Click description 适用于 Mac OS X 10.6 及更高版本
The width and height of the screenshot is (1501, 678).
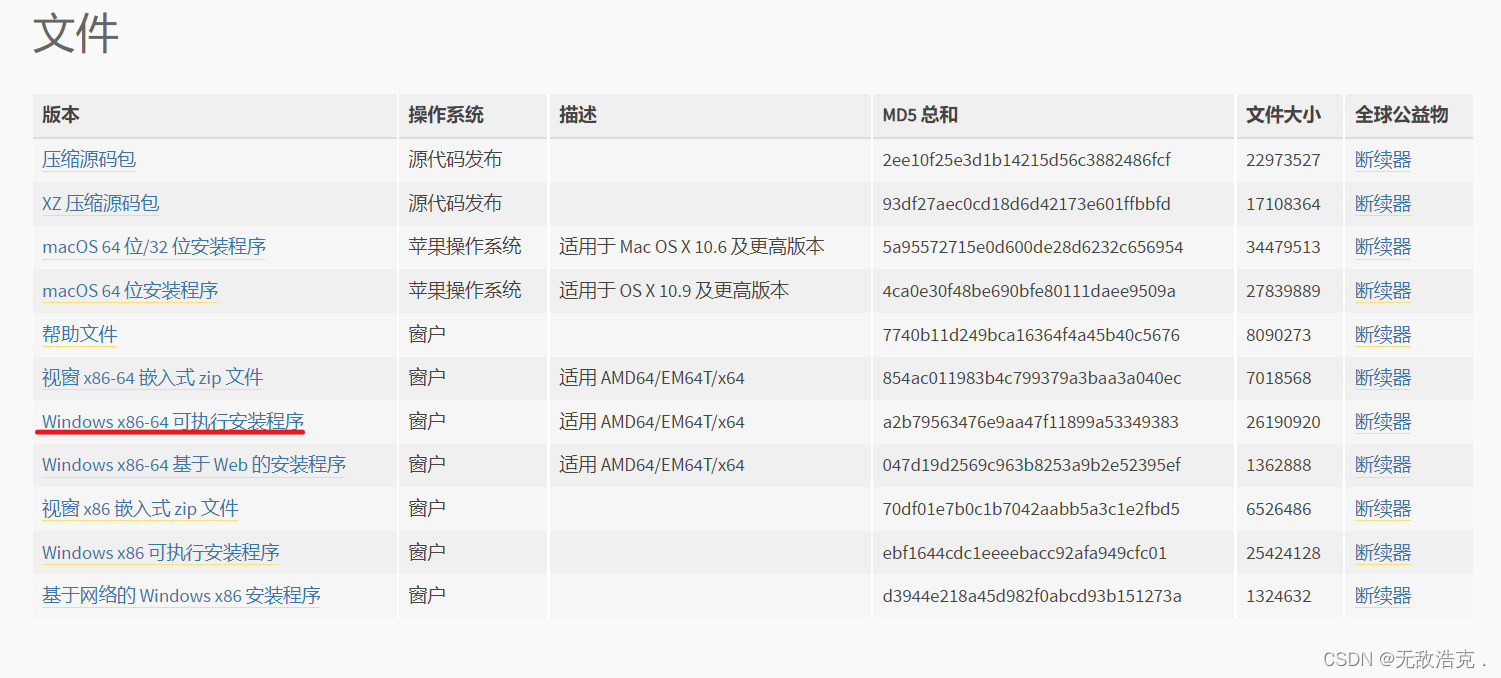(x=692, y=246)
